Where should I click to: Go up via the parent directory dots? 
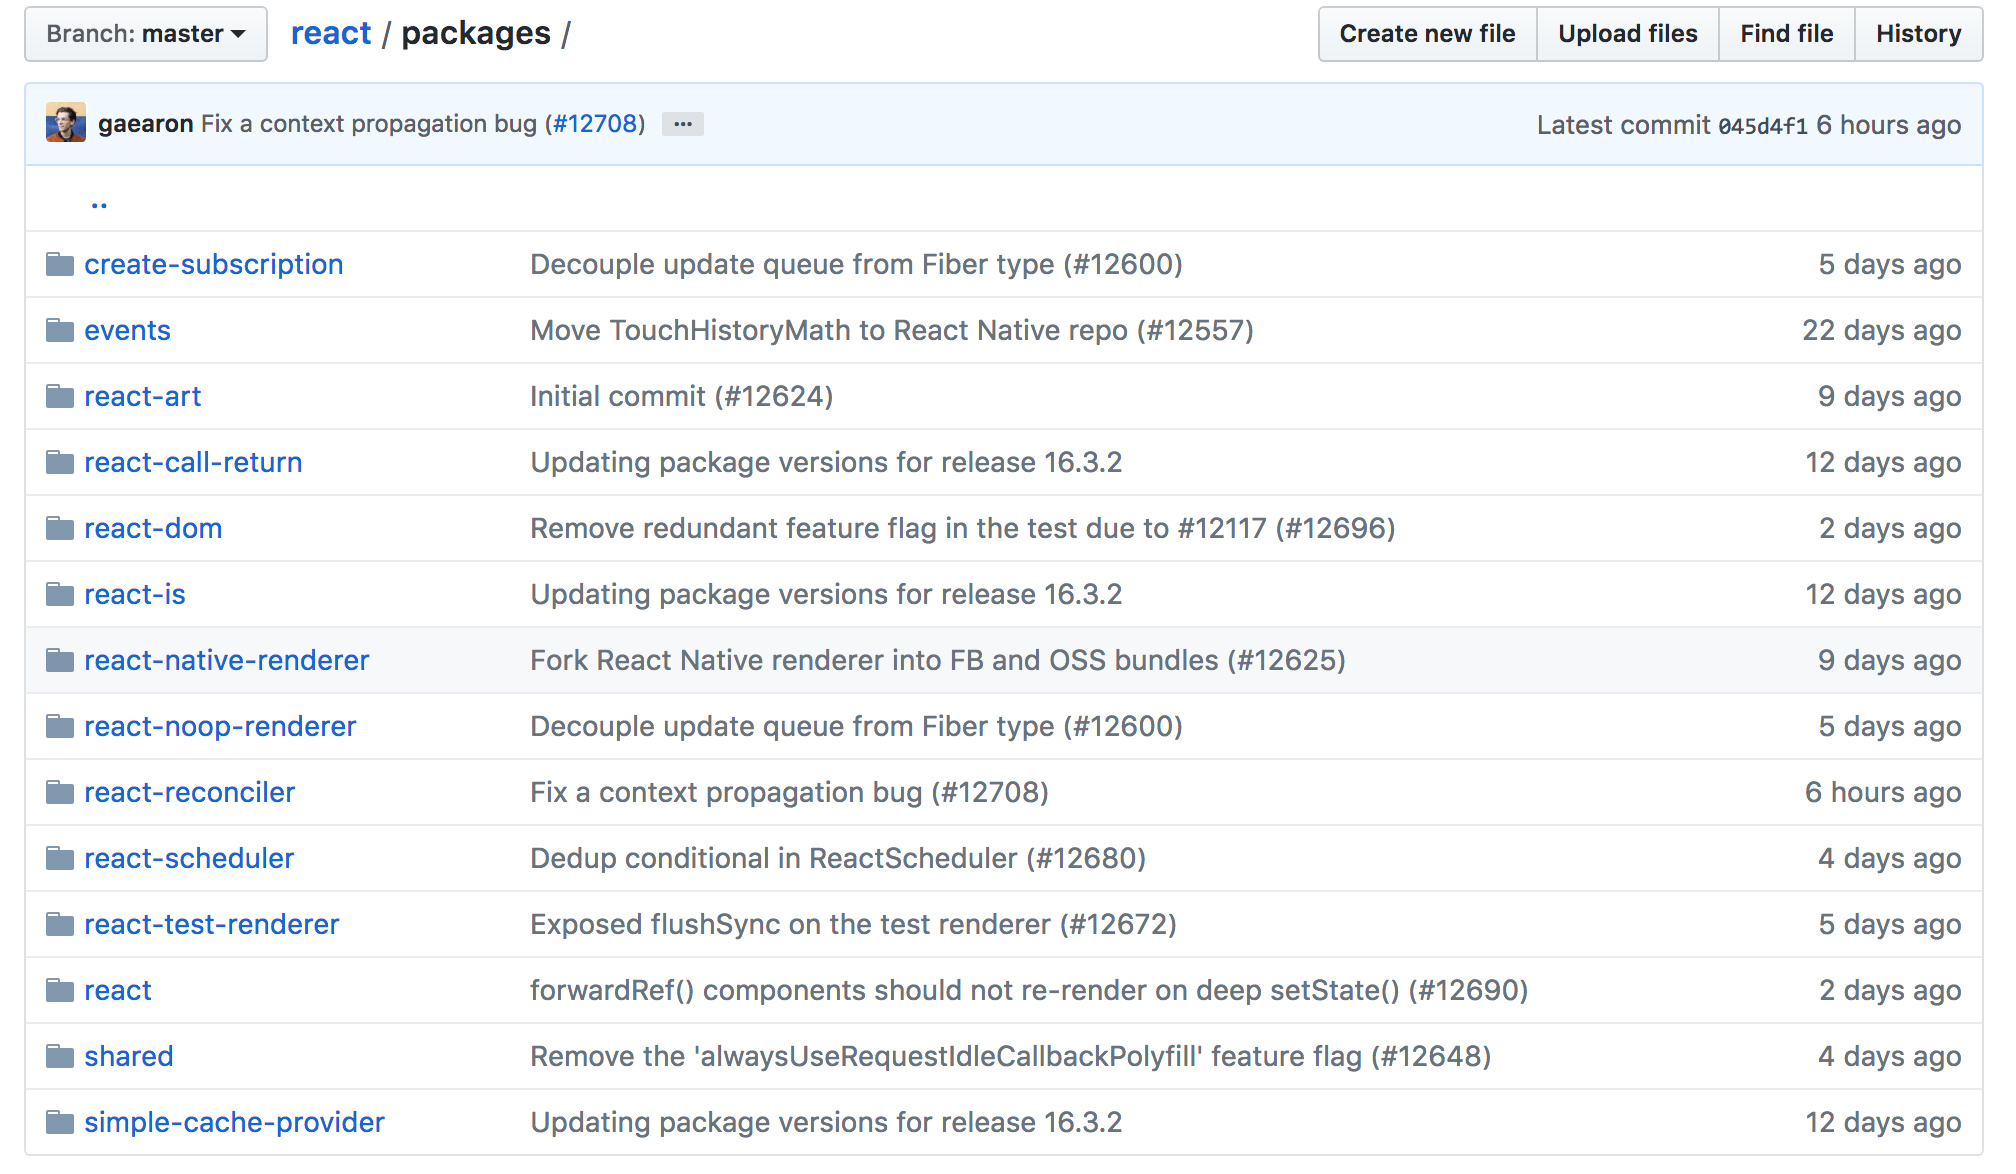[x=99, y=201]
